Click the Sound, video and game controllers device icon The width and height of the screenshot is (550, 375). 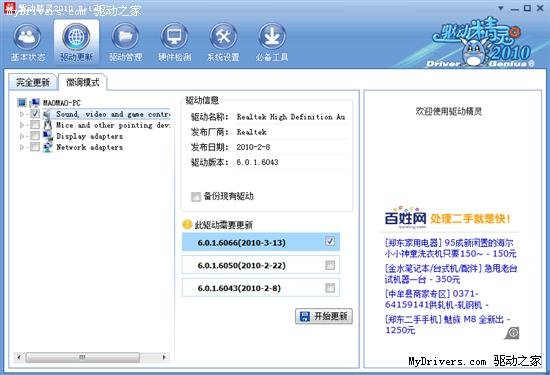click(x=47, y=114)
